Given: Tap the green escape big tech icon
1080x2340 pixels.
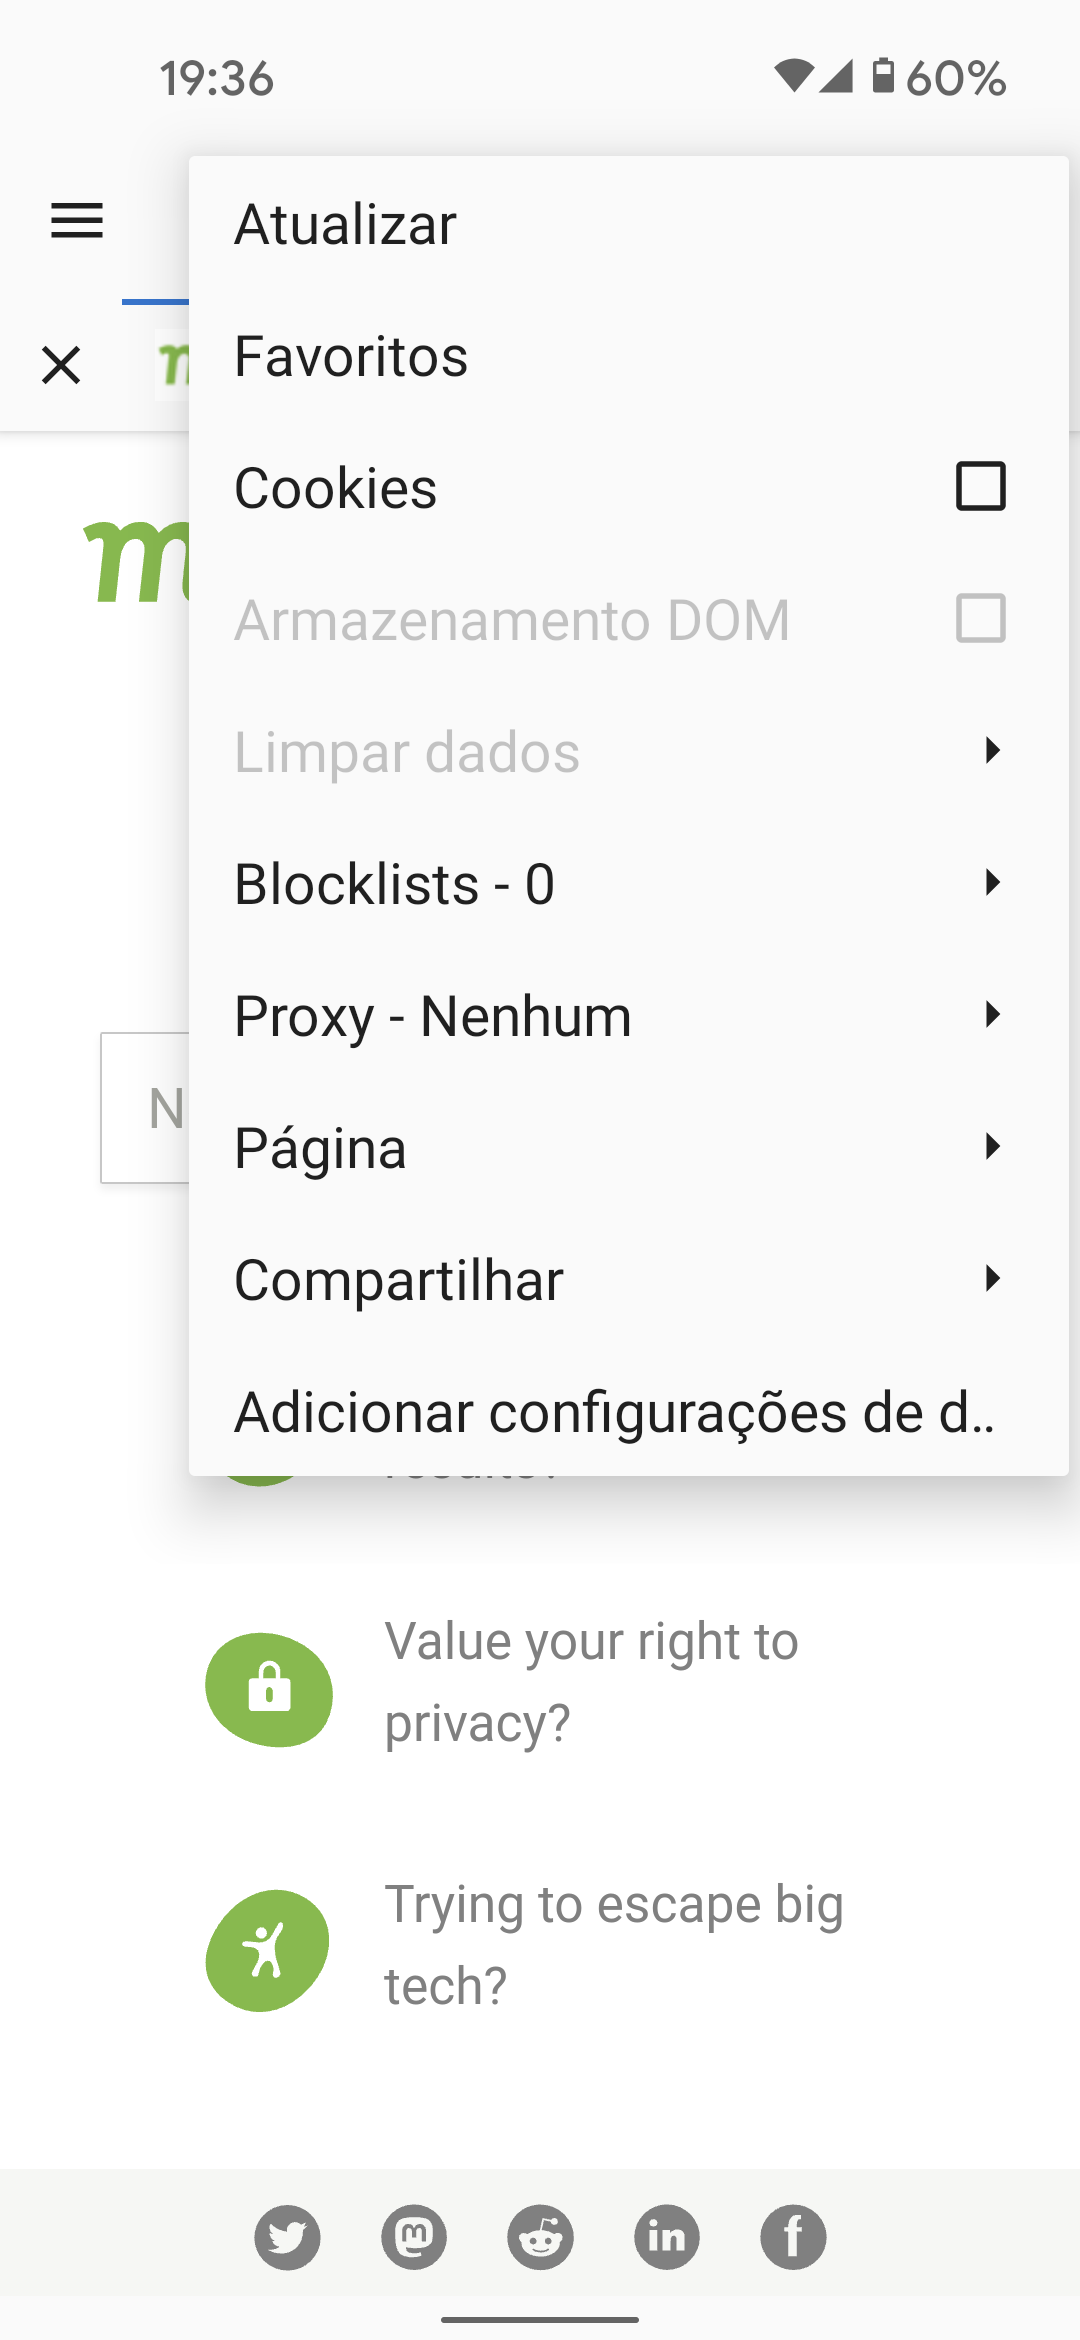Looking at the screenshot, I should coord(267,1950).
